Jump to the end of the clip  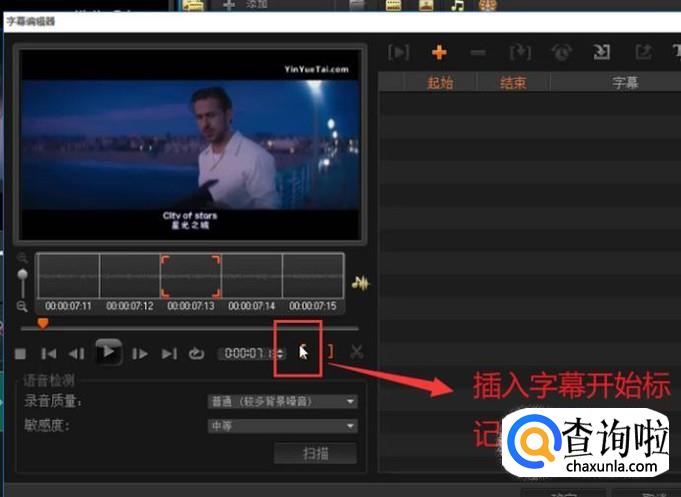tap(169, 353)
